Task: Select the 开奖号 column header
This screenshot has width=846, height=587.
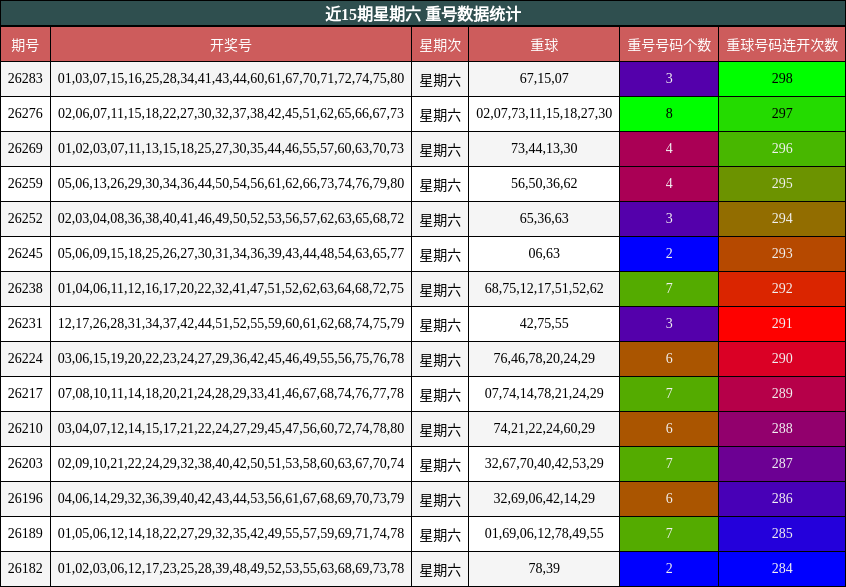Action: (231, 44)
